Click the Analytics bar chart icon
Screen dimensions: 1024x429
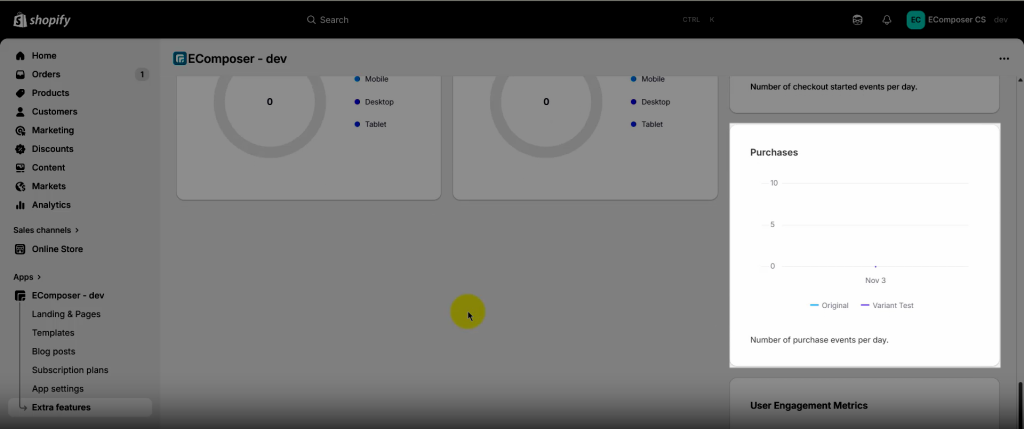(20, 205)
